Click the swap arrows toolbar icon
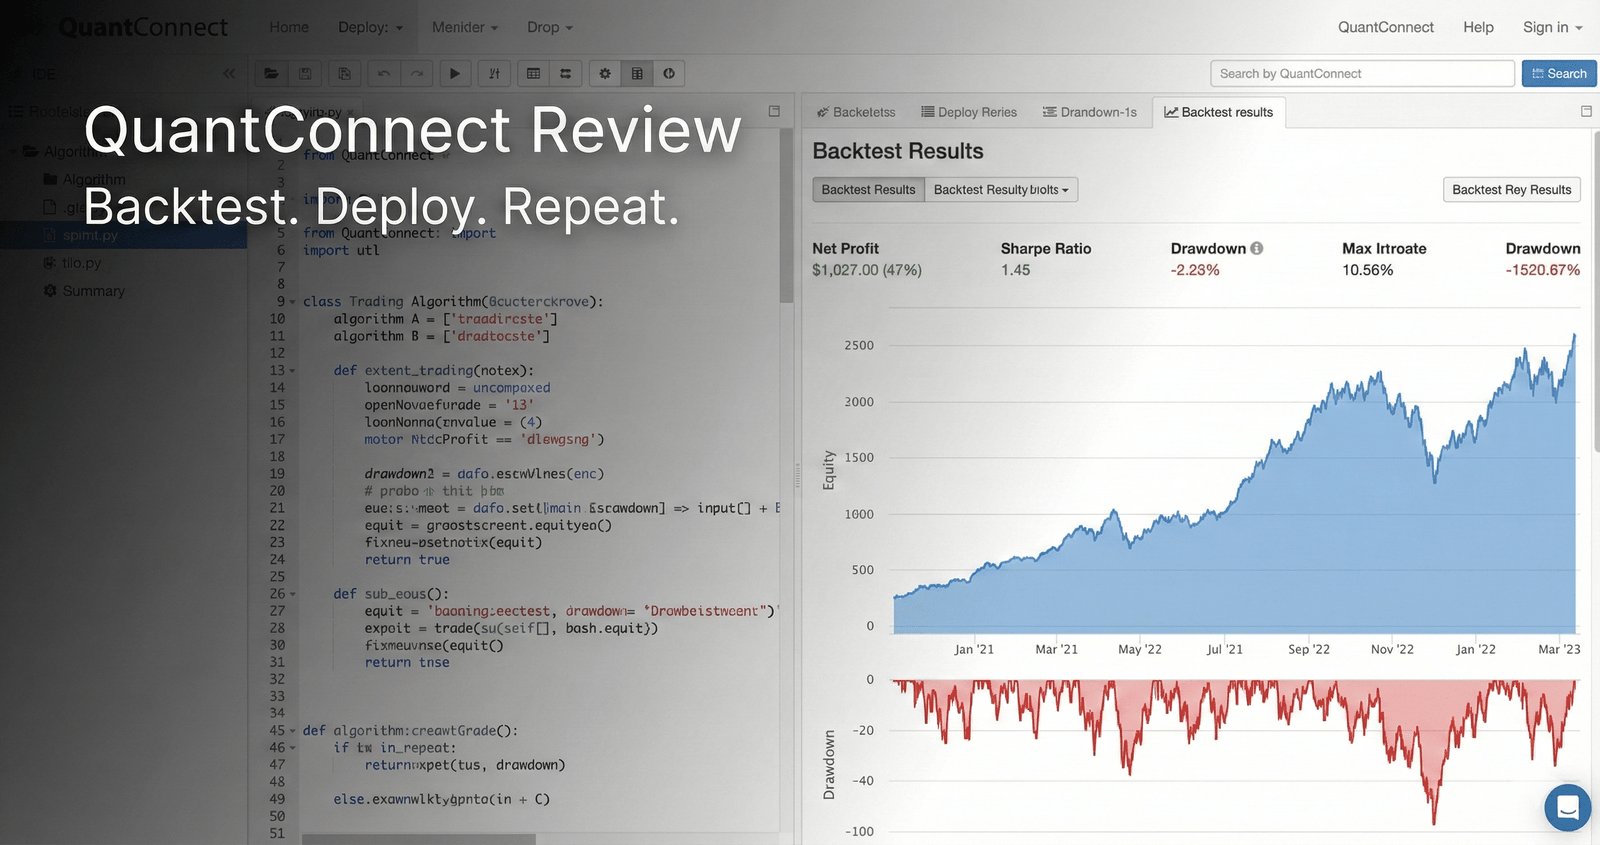 coord(566,73)
